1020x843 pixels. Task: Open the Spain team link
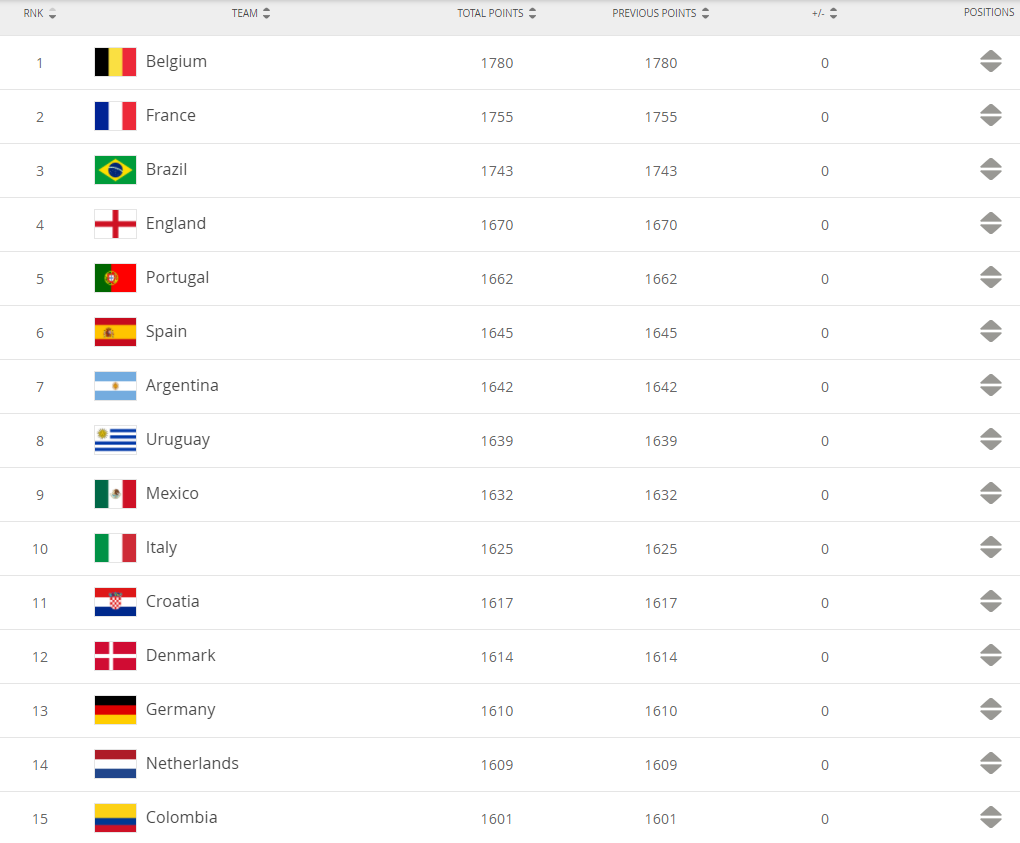166,332
